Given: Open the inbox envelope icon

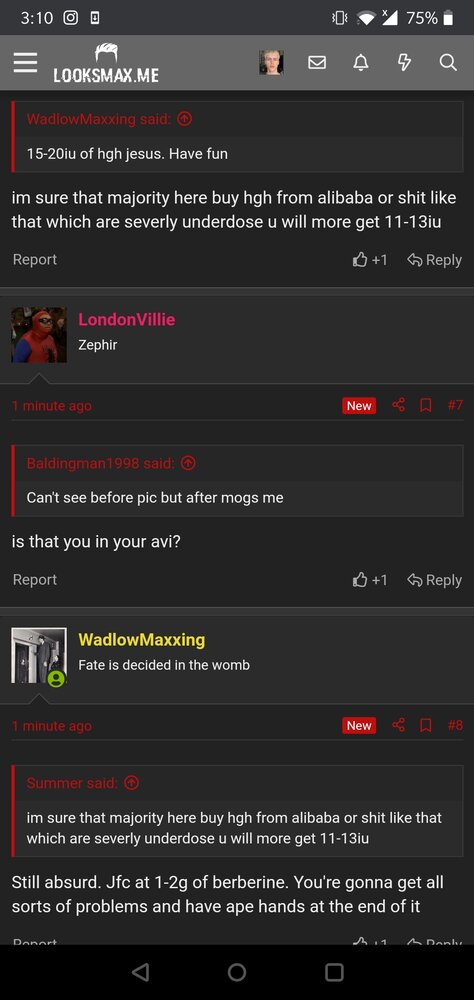Looking at the screenshot, I should [317, 62].
